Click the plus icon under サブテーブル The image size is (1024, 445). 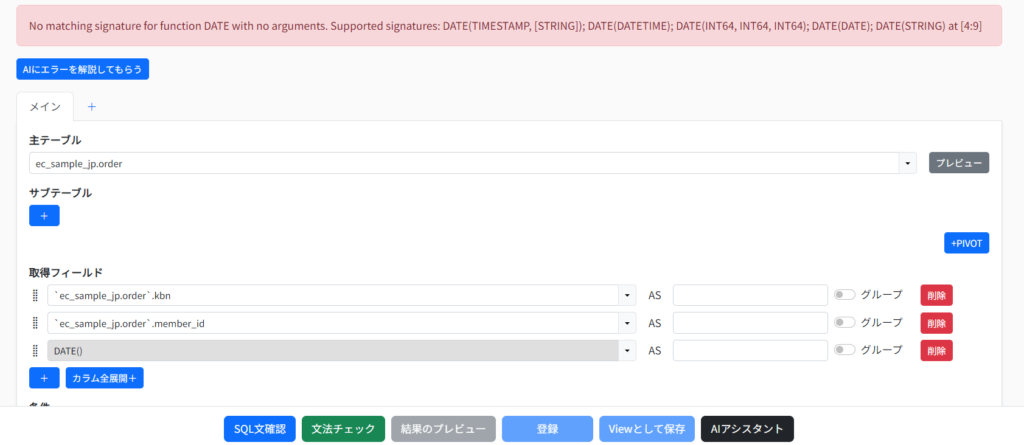(x=44, y=215)
